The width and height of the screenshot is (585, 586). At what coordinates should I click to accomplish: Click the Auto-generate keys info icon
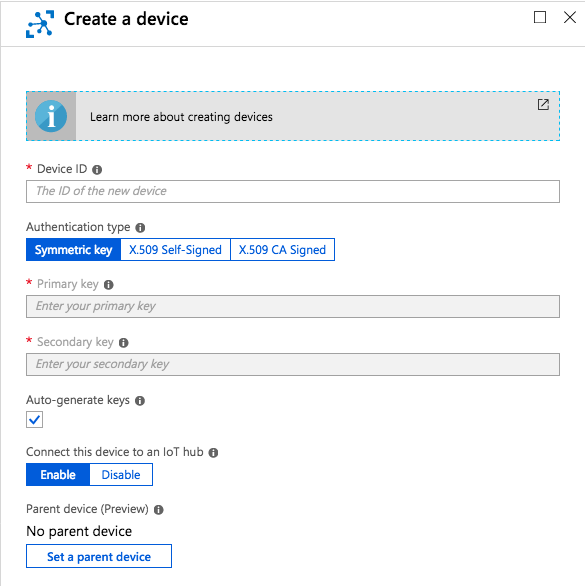pos(140,401)
